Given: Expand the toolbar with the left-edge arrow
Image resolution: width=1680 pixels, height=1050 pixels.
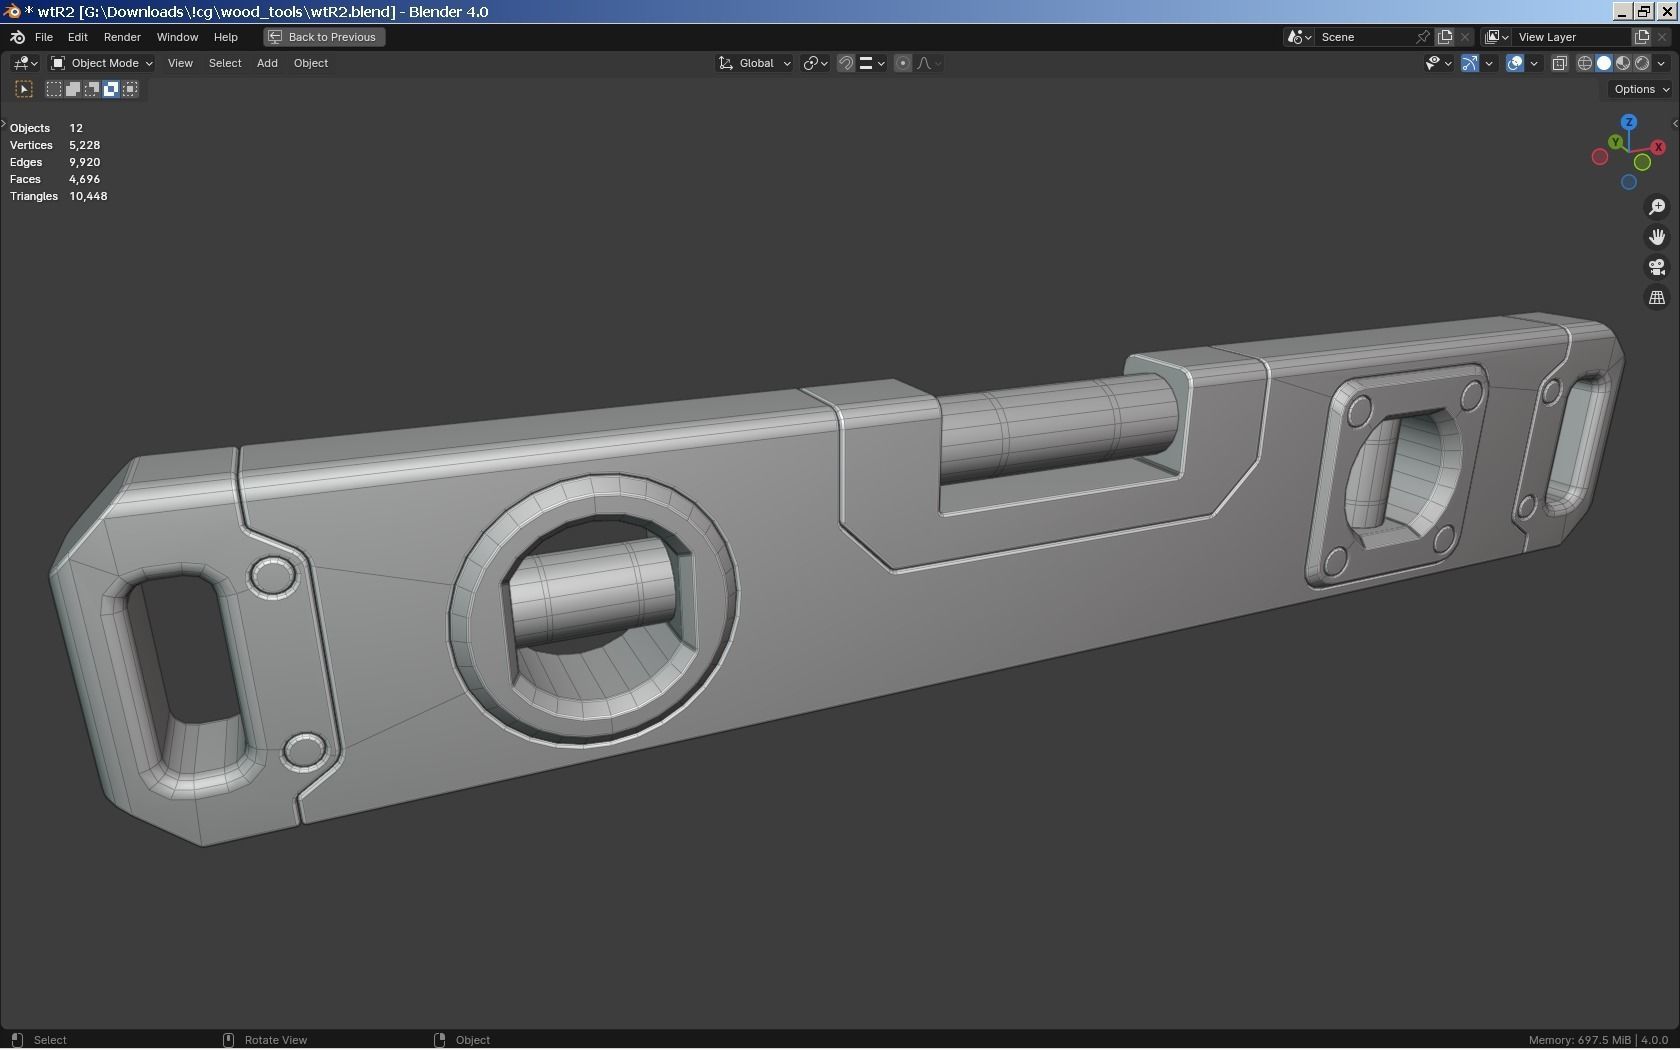Looking at the screenshot, I should [x=4, y=124].
